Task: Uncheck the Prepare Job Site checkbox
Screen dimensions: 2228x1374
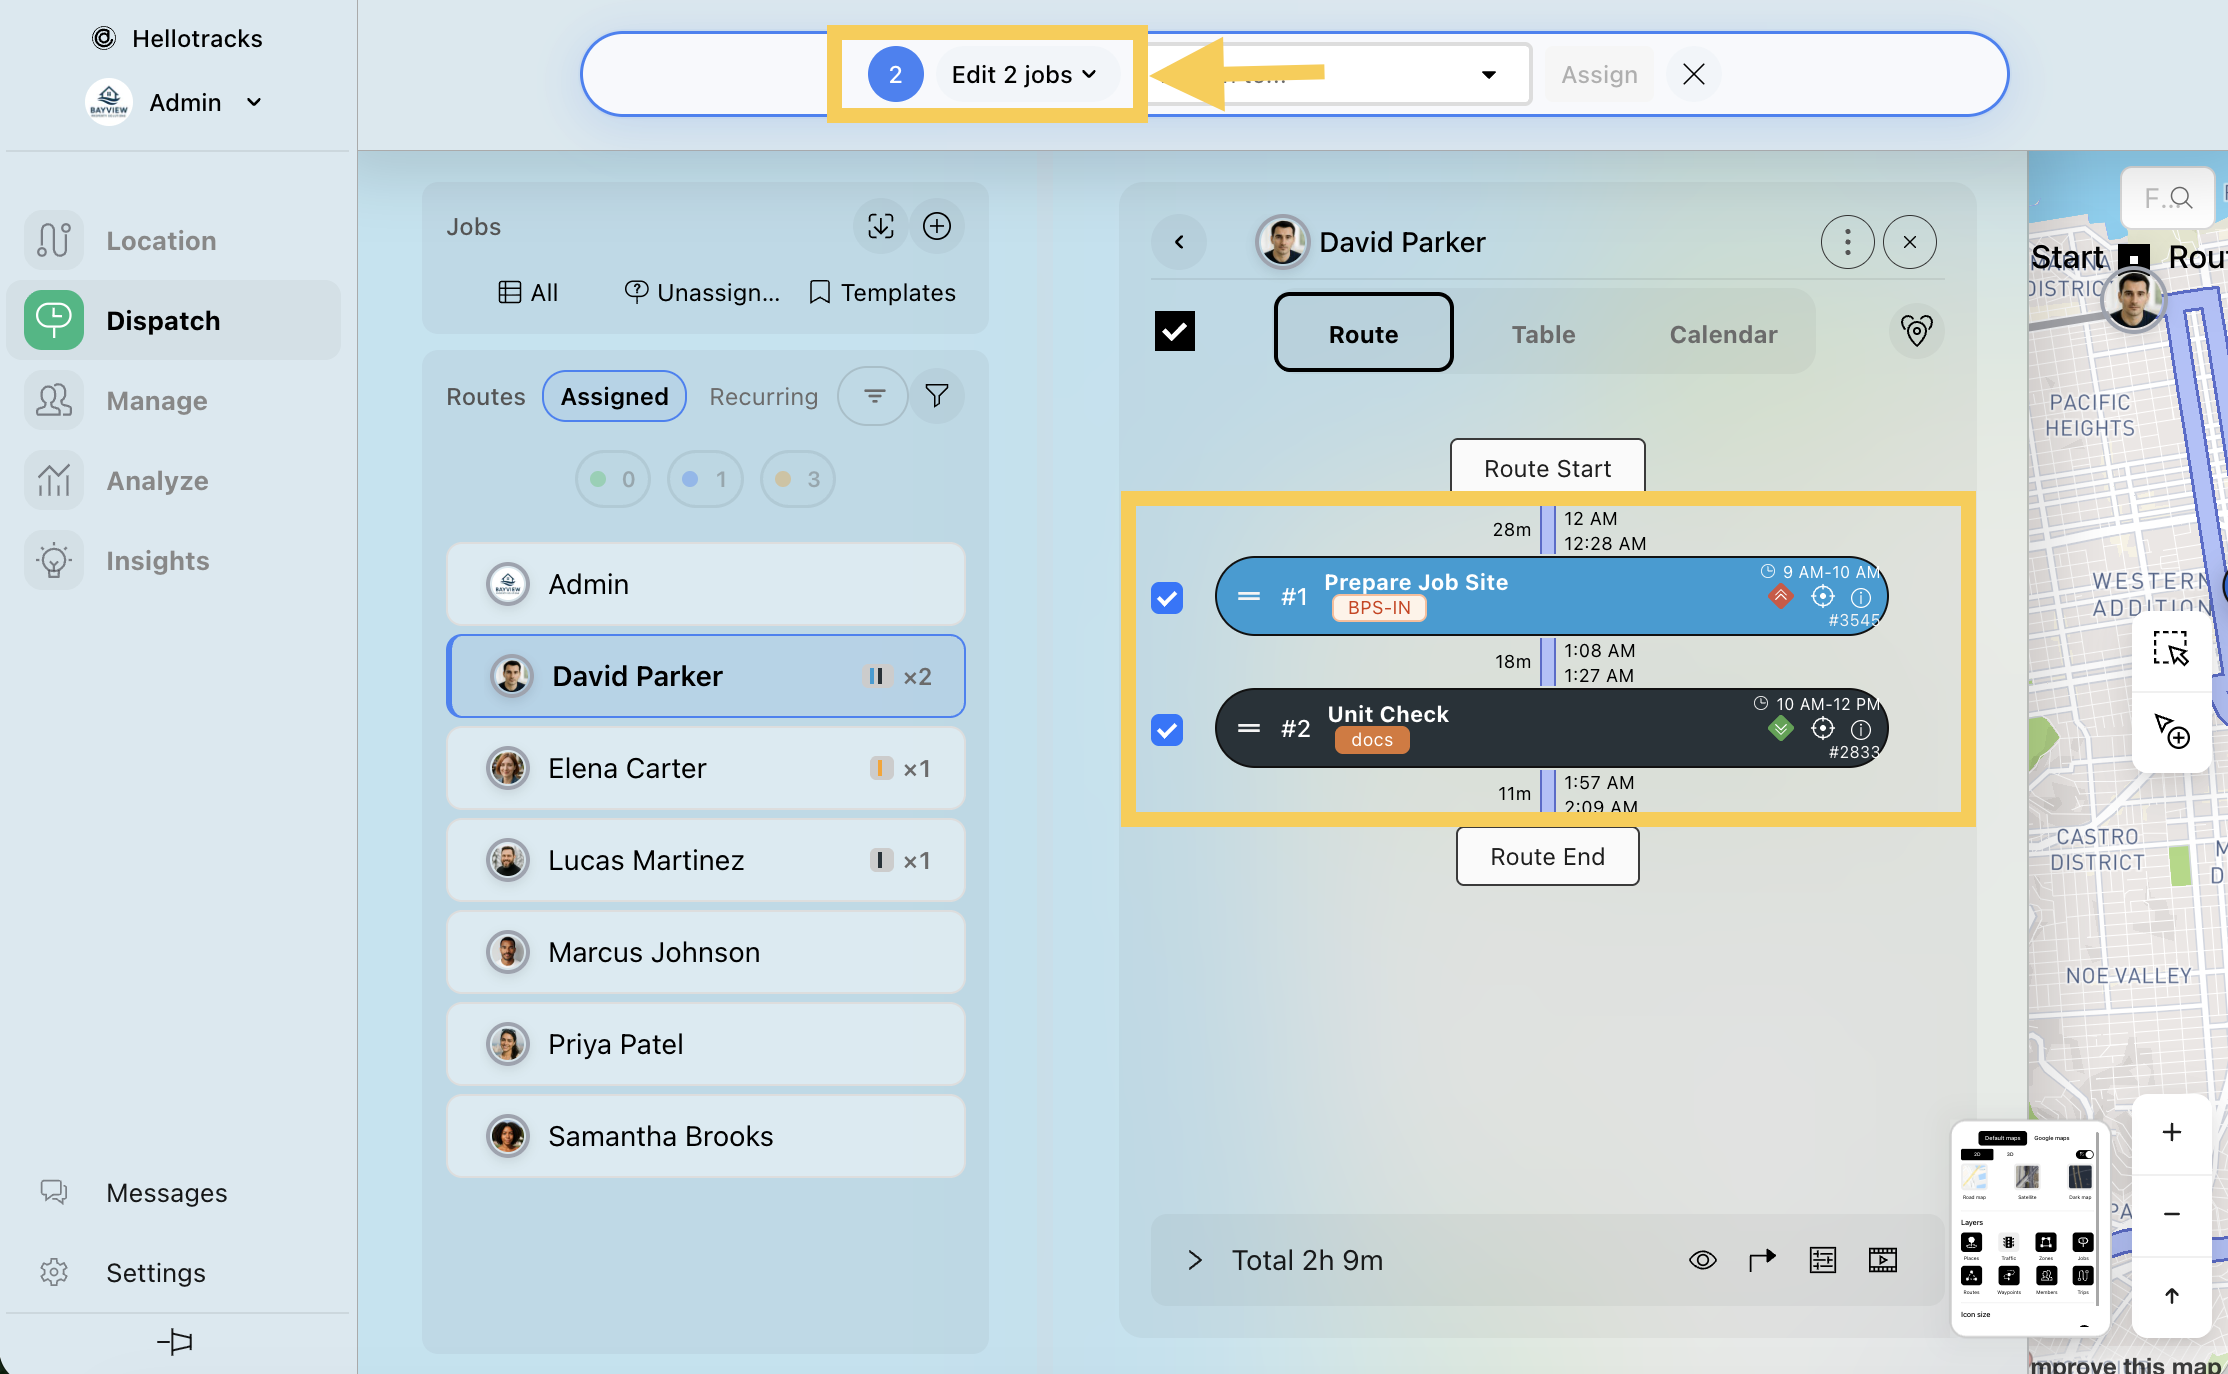Action: click(x=1167, y=598)
